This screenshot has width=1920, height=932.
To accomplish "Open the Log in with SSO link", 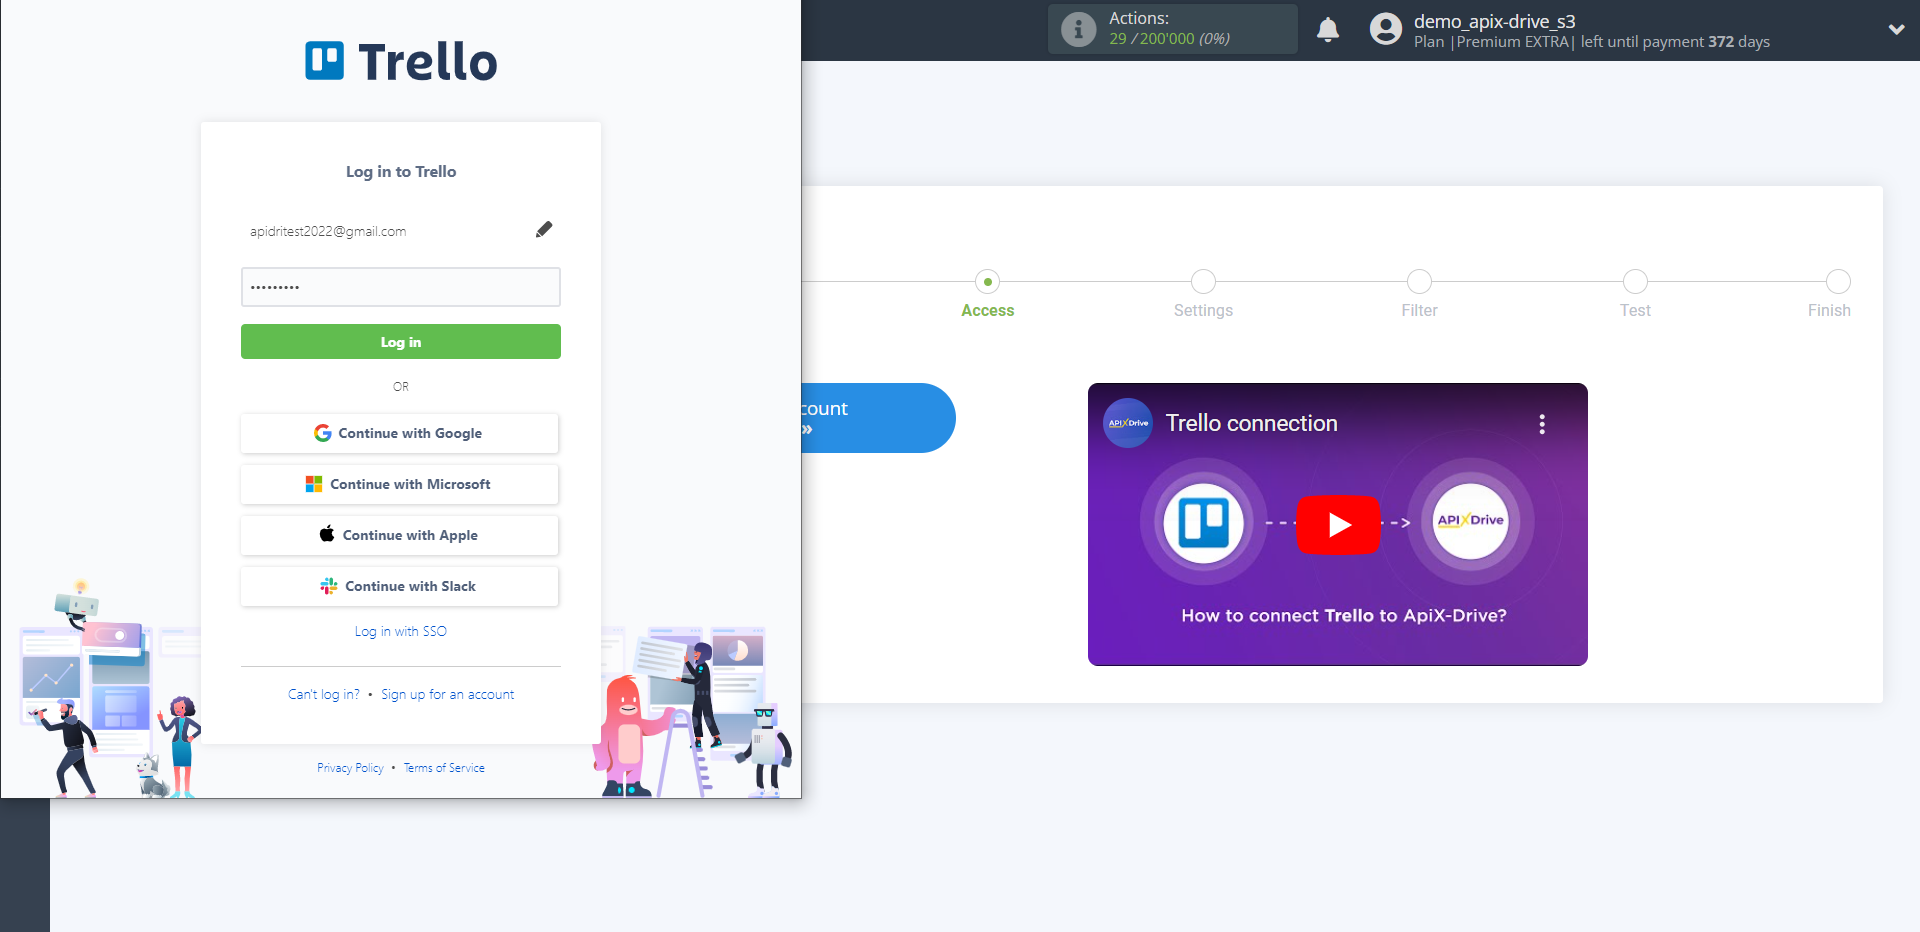I will point(401,631).
